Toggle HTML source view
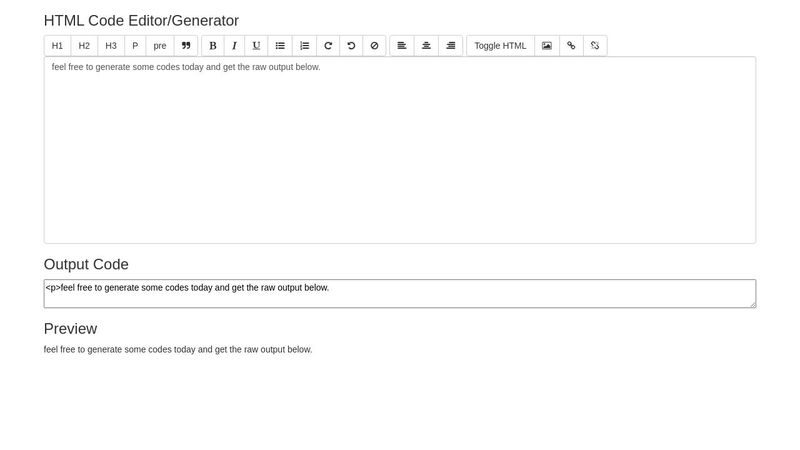Screen dimensions: 800x450 click(x=500, y=46)
